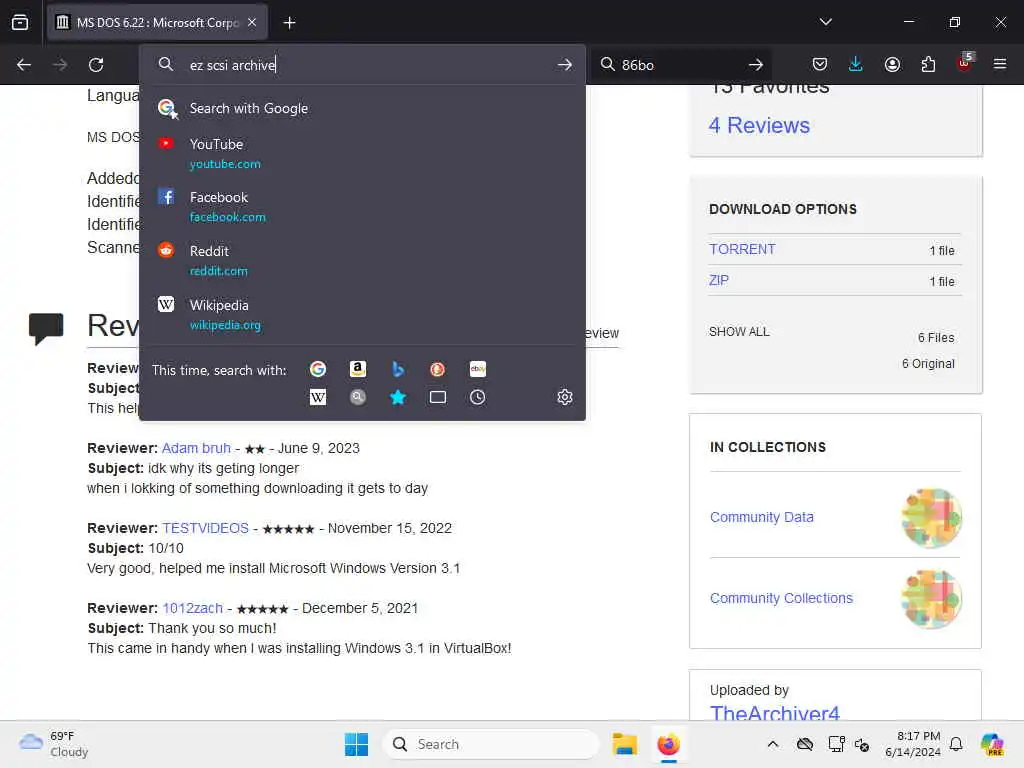Open Firefox View button in tab strip

coord(20,23)
